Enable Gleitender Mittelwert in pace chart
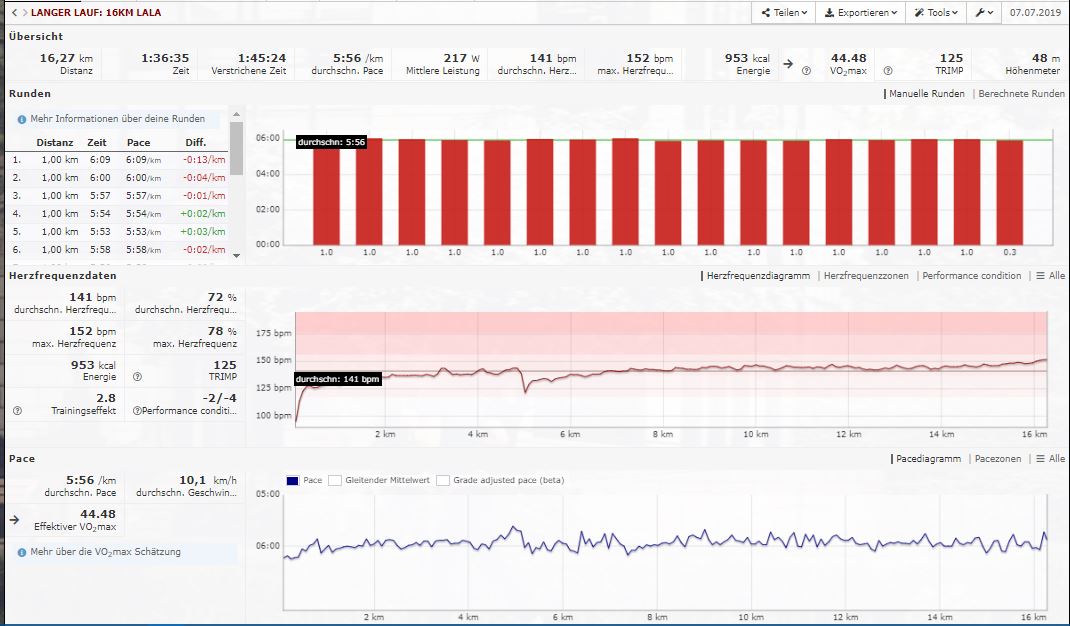1070x626 pixels. click(336, 480)
